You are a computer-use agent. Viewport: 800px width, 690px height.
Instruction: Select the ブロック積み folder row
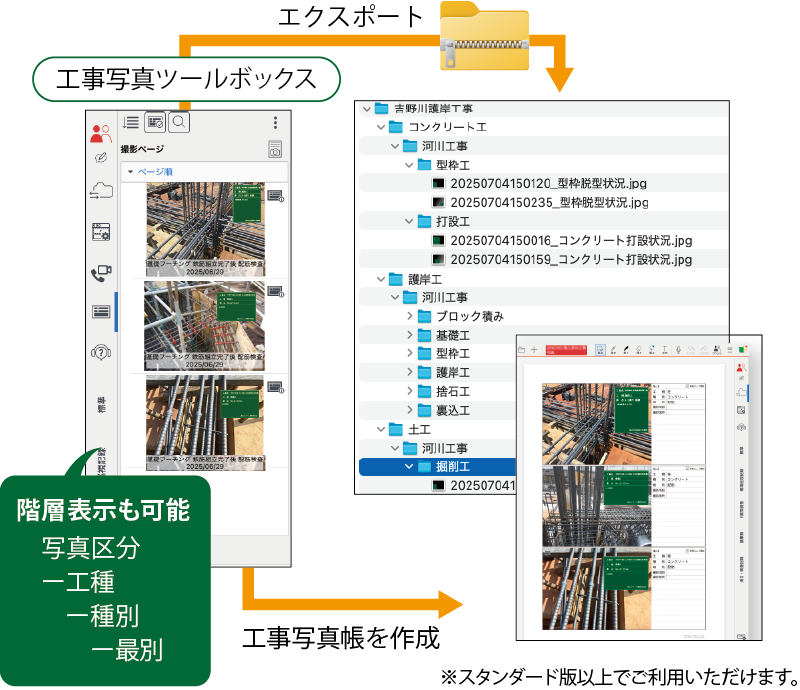[x=544, y=316]
